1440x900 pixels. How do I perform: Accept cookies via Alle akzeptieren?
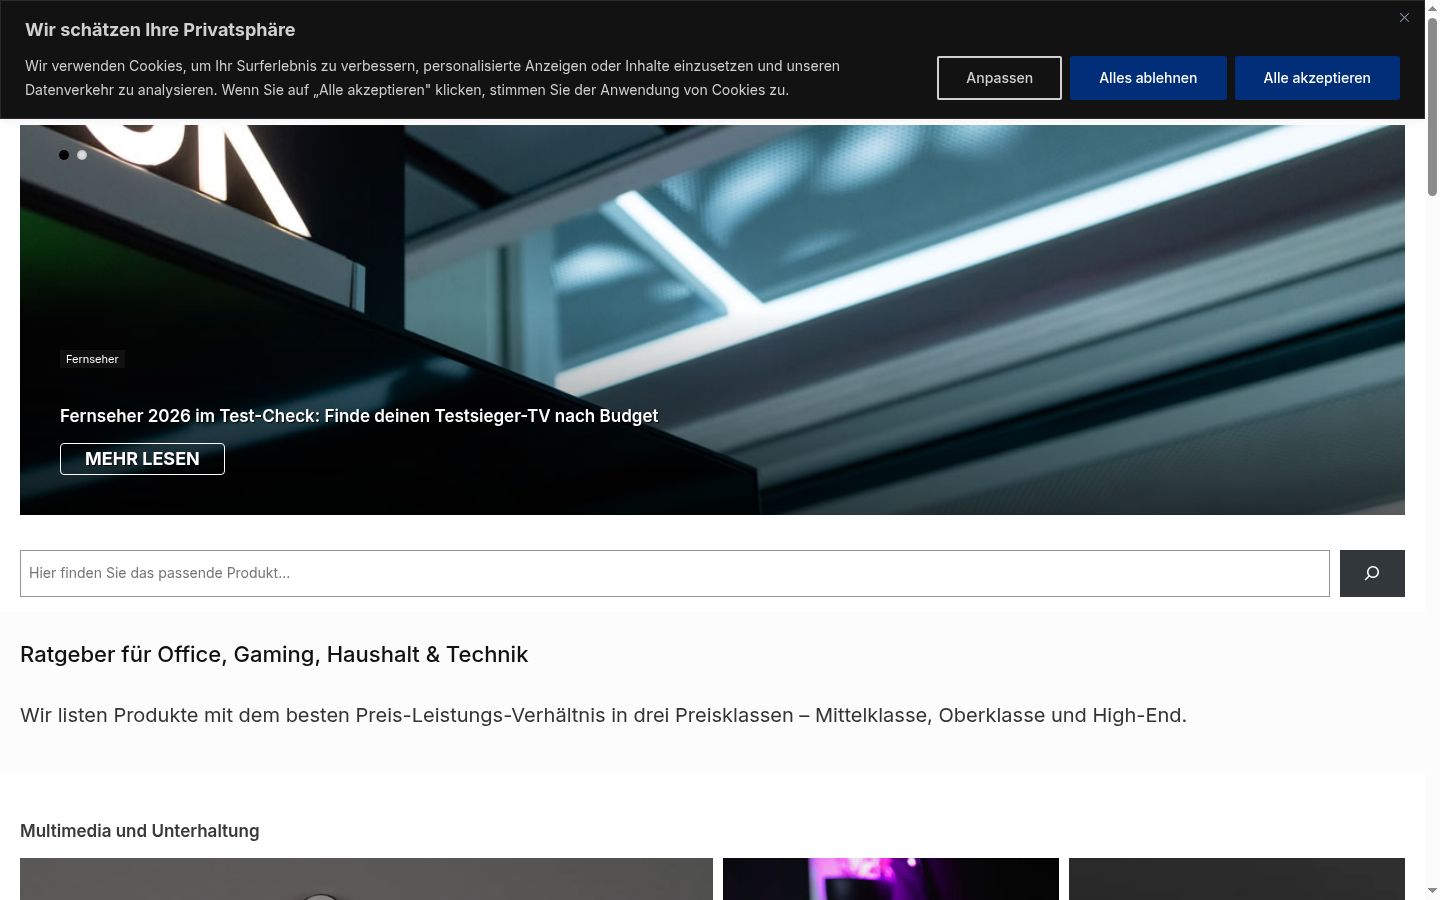point(1317,78)
